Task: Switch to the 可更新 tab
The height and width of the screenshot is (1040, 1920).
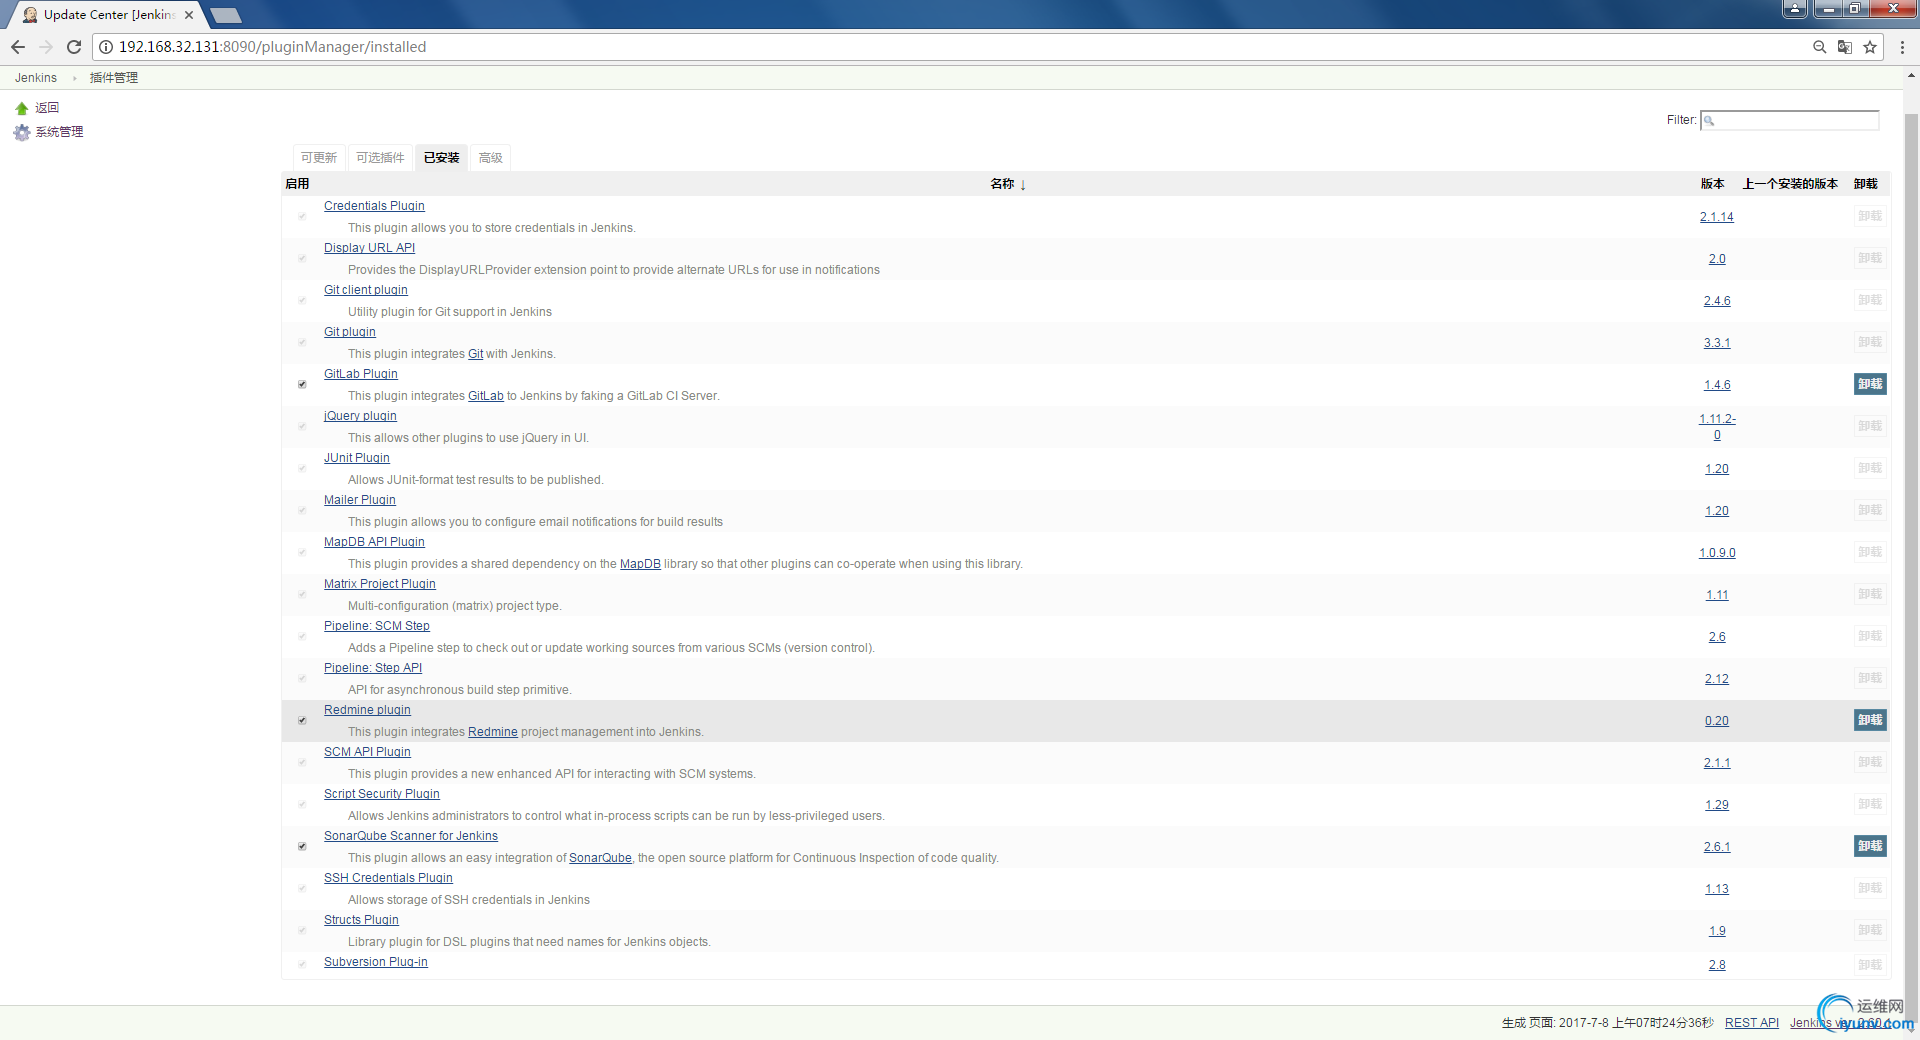Action: coord(319,158)
